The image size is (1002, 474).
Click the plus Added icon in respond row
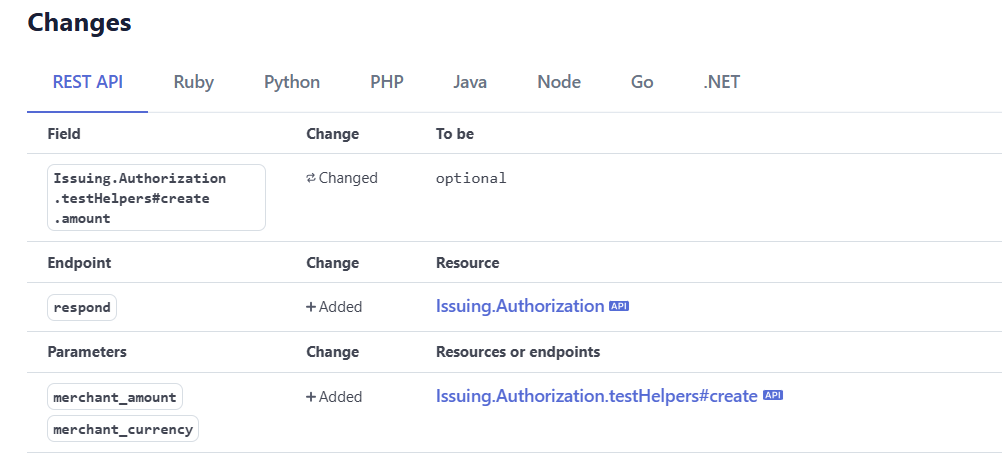coord(311,307)
